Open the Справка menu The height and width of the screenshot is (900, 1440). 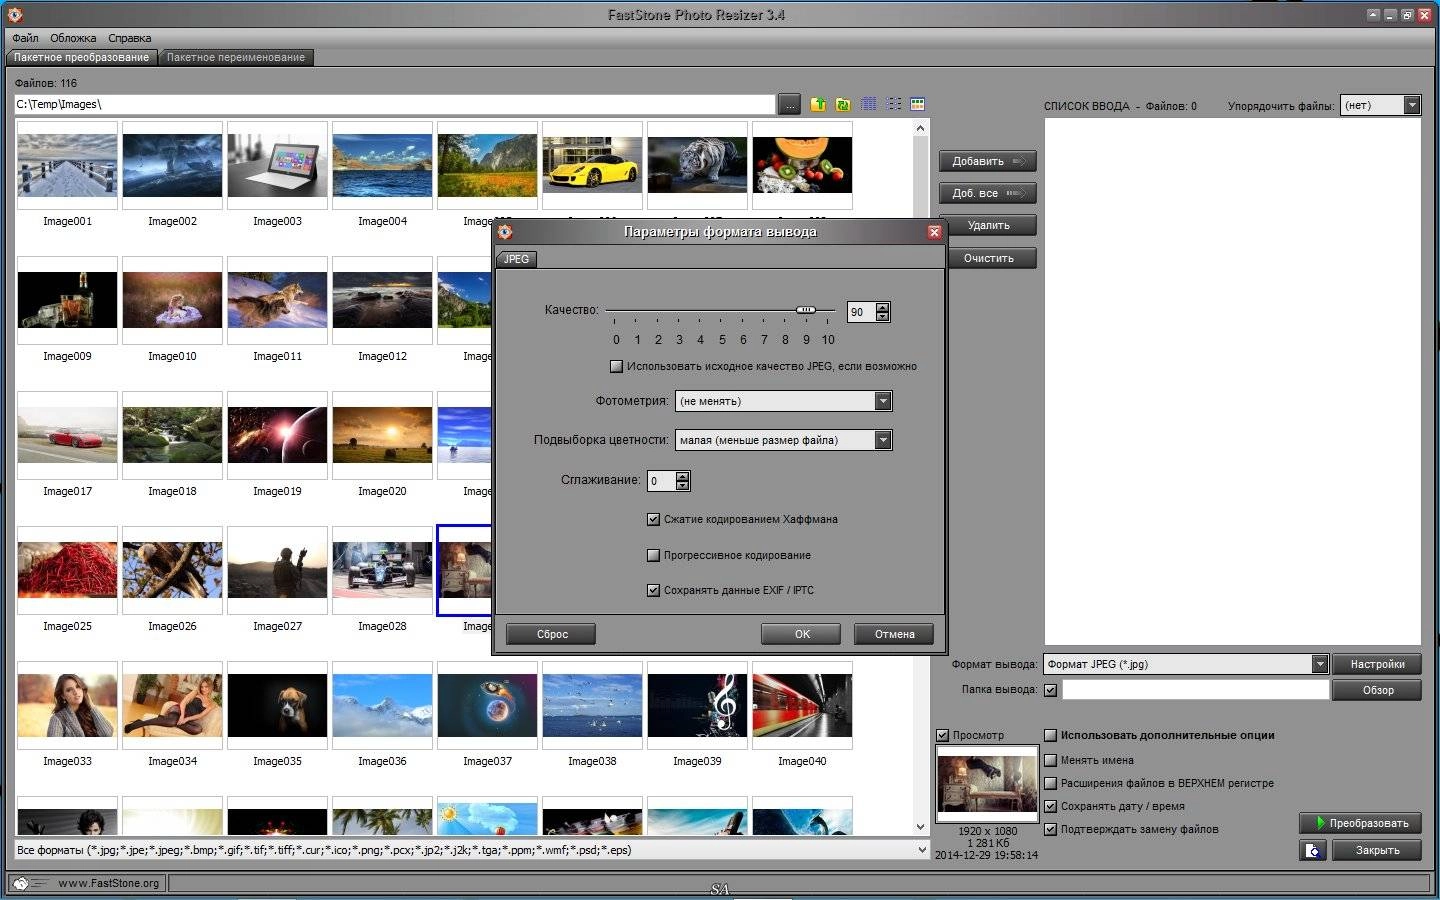click(130, 38)
